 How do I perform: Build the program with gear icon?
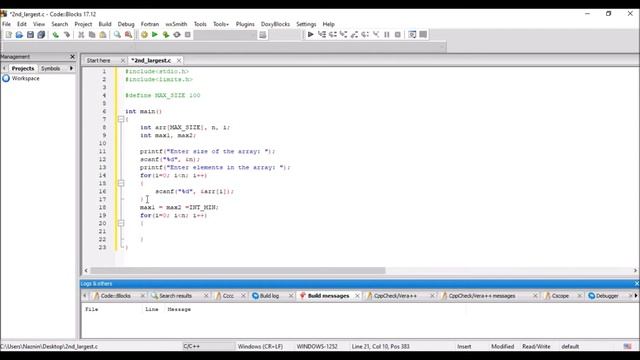pyautogui.click(x=144, y=35)
